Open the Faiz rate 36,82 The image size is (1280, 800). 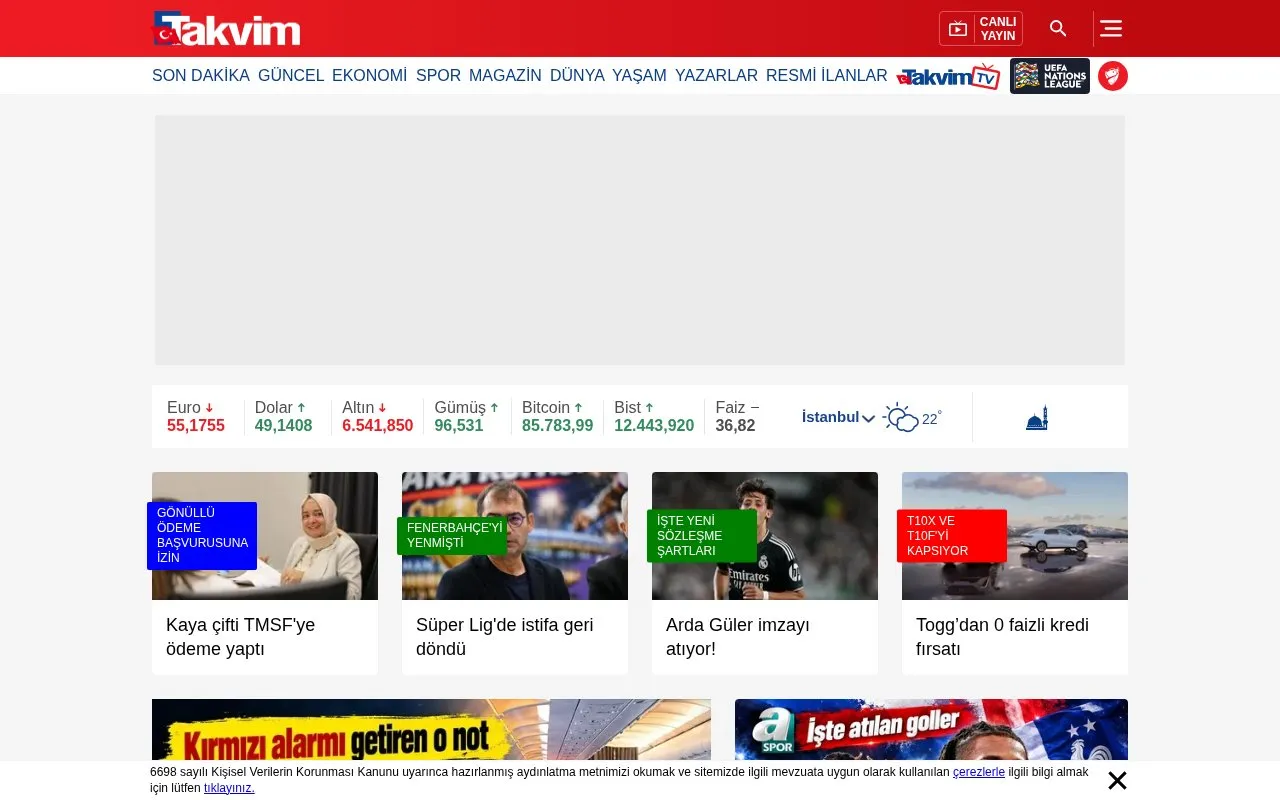(737, 417)
